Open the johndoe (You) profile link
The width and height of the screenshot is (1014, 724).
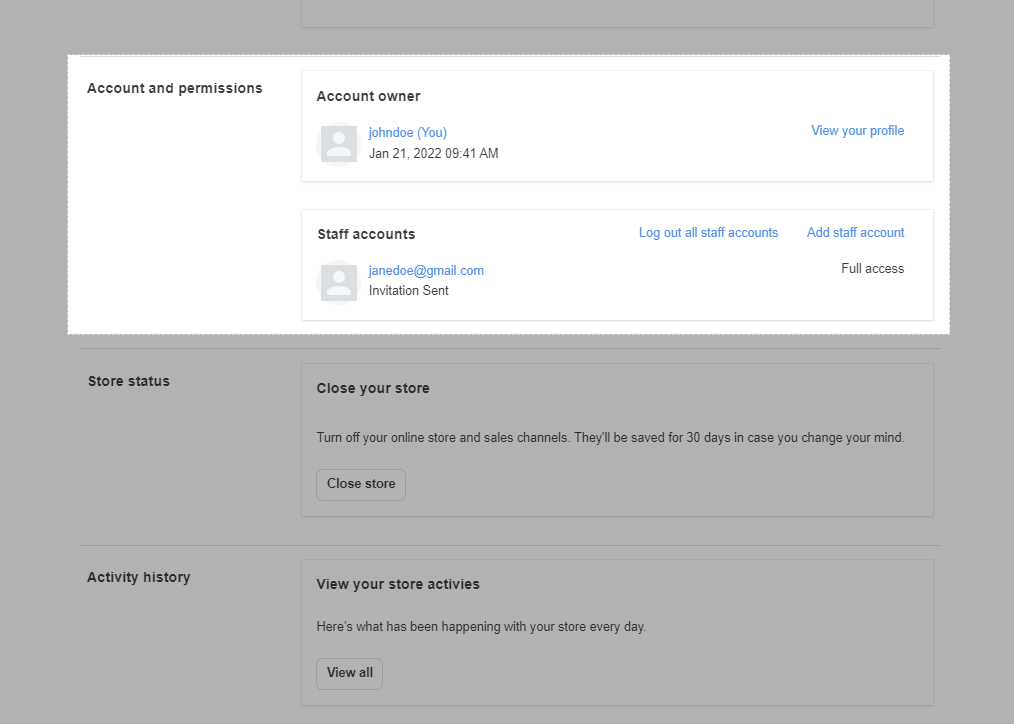click(x=407, y=133)
